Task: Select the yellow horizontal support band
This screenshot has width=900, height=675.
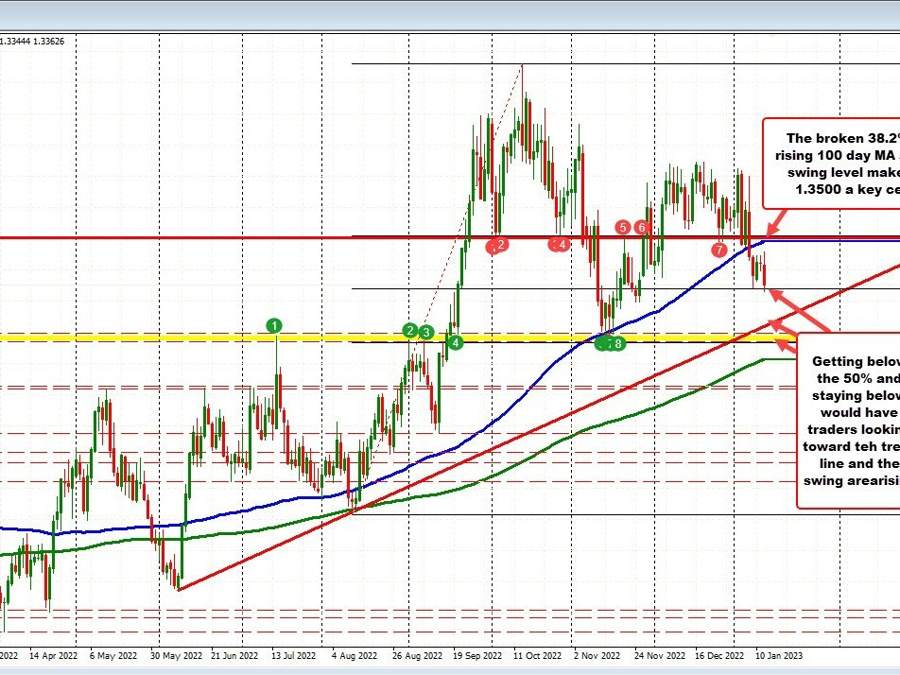Action: 200,340
